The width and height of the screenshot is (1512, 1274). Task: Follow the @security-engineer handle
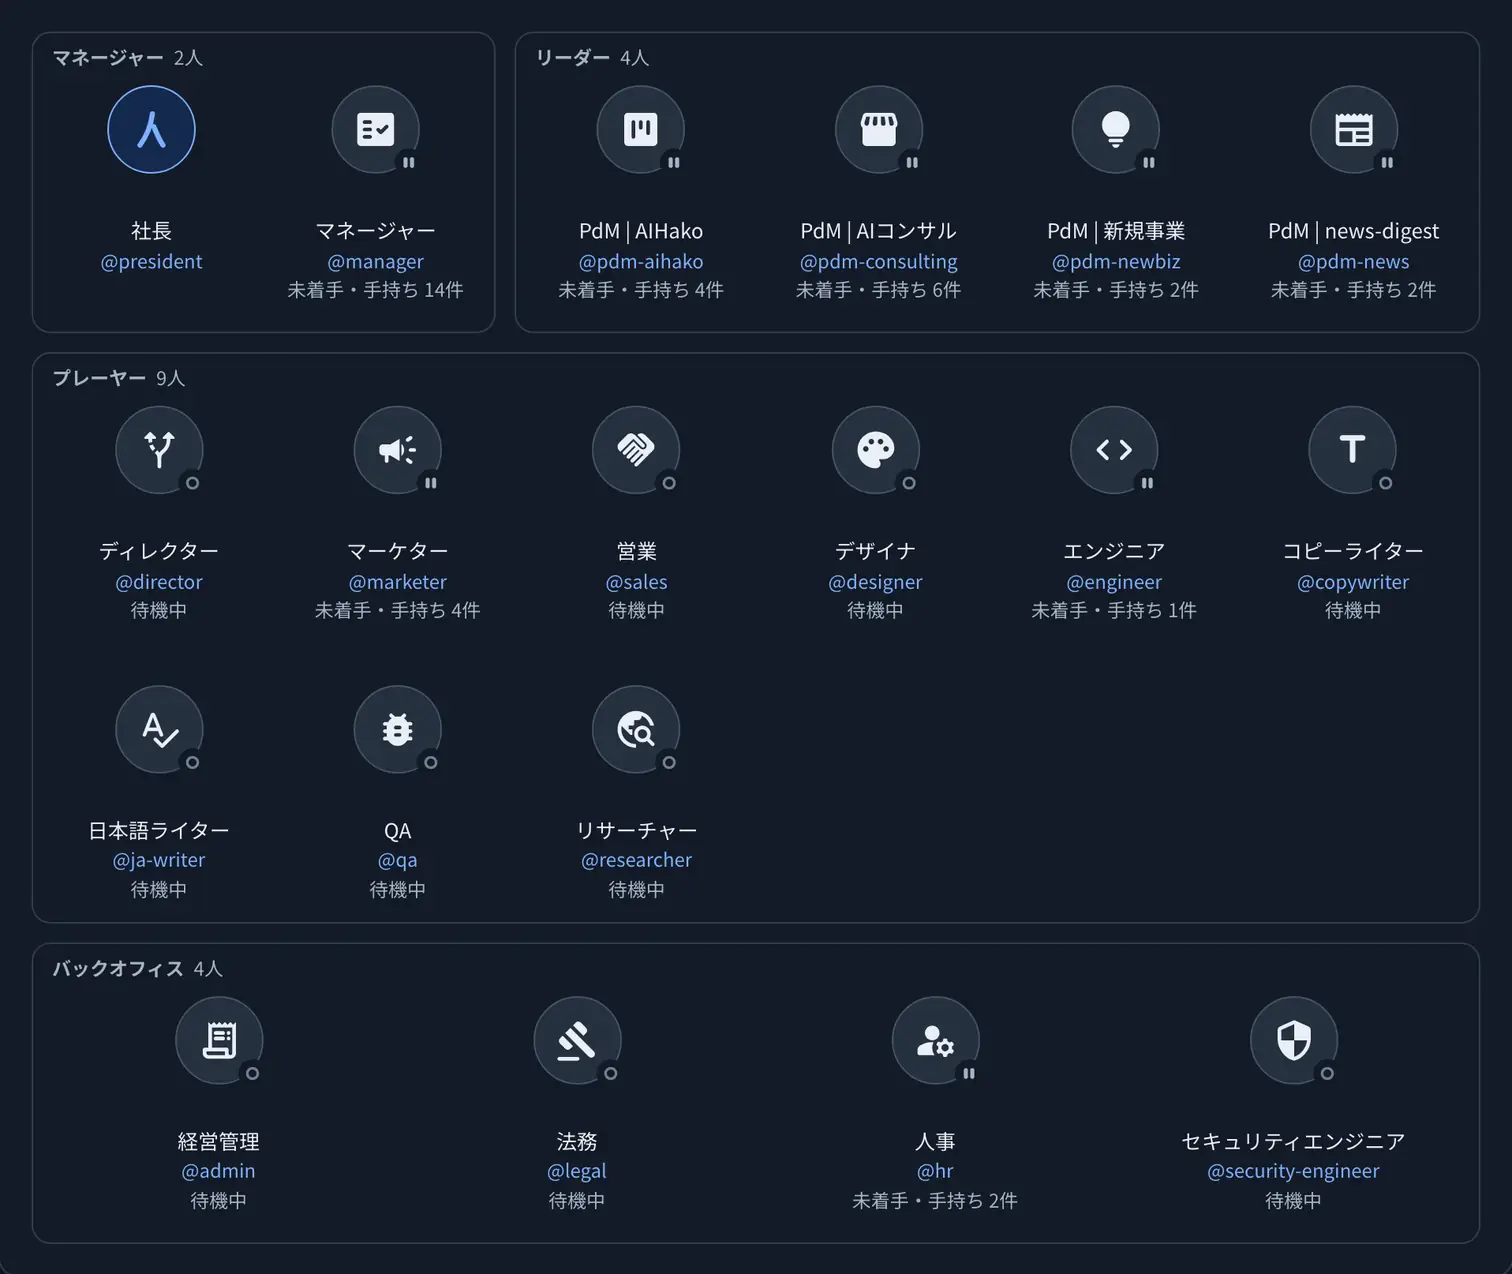1293,1170
